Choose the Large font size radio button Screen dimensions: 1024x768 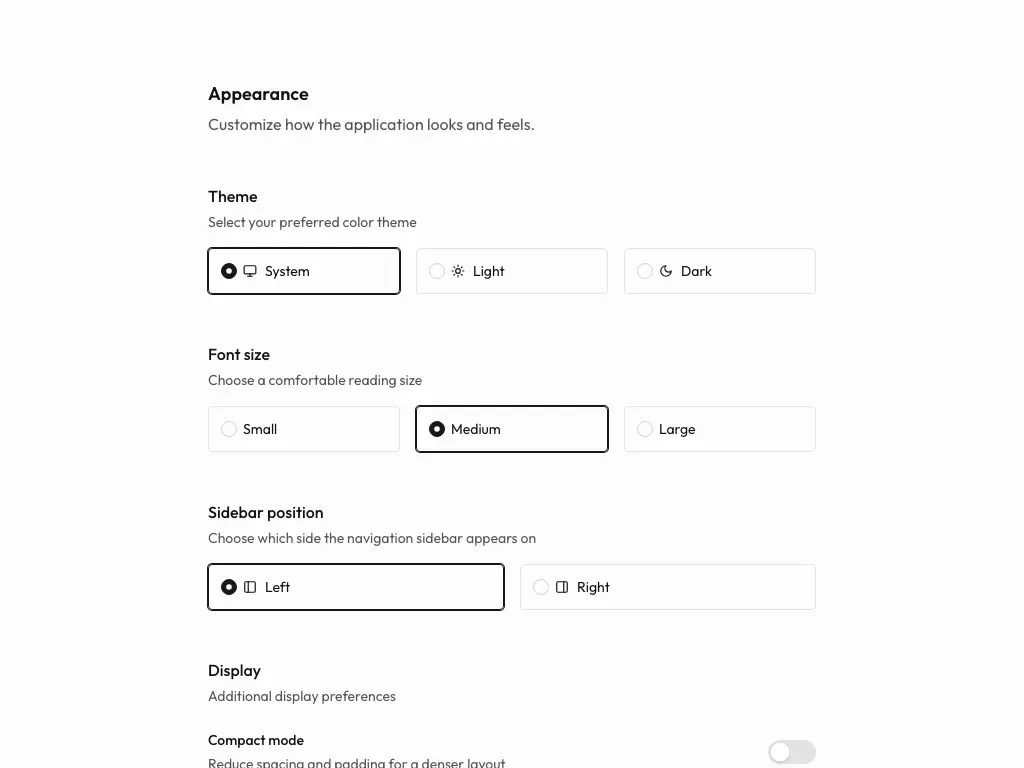tap(645, 429)
